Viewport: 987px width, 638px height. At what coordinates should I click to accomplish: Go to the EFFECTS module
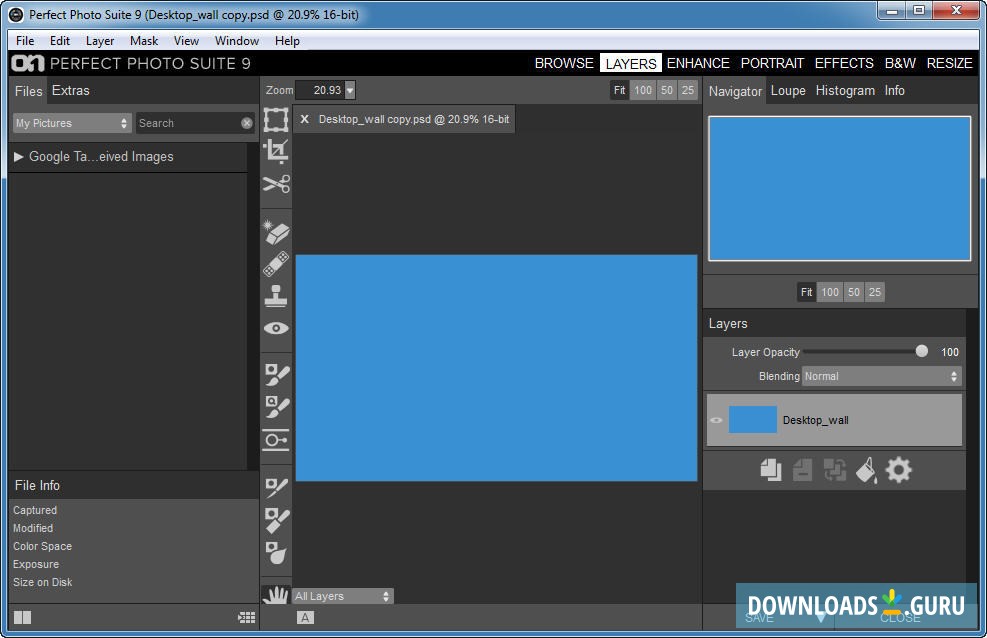coord(844,63)
